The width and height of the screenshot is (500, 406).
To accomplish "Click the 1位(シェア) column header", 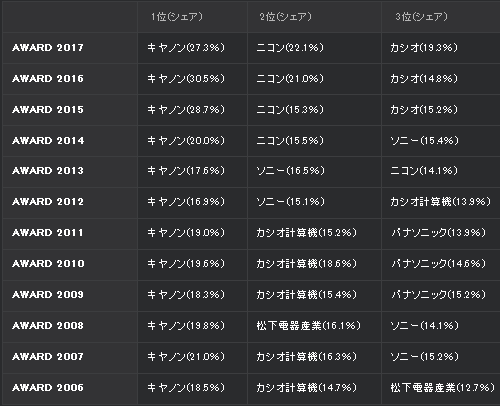I will click(177, 17).
